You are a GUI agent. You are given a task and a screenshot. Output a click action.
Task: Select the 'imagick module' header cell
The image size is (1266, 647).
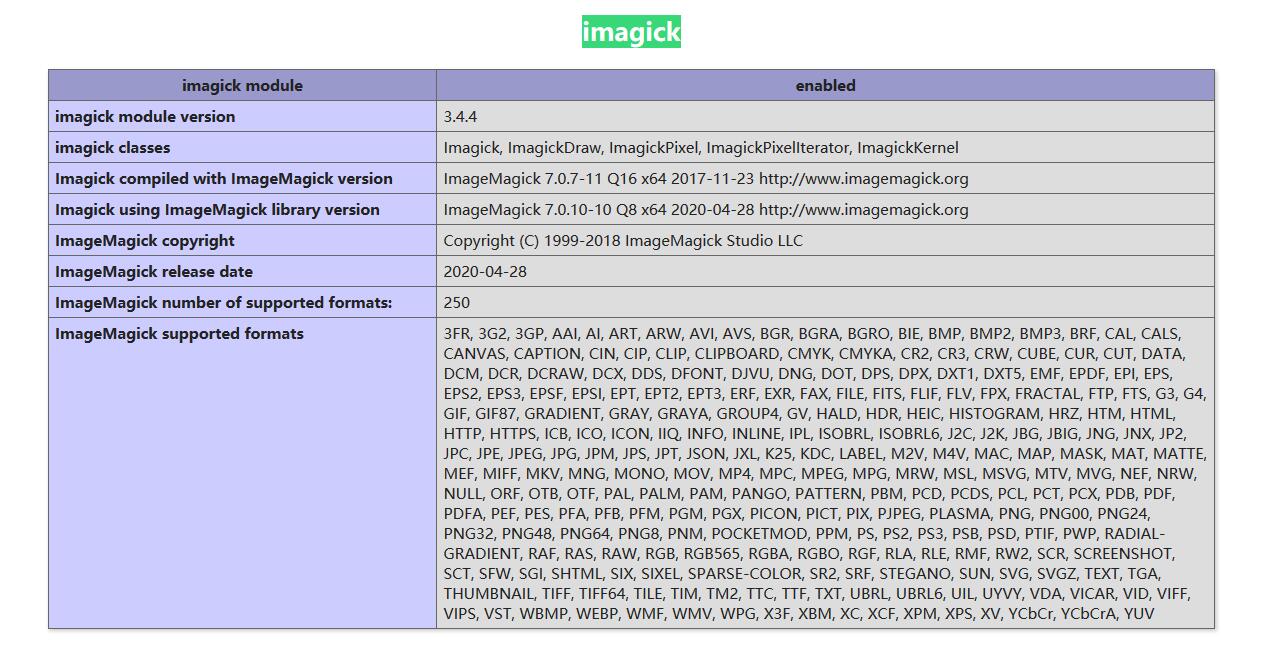(x=242, y=86)
